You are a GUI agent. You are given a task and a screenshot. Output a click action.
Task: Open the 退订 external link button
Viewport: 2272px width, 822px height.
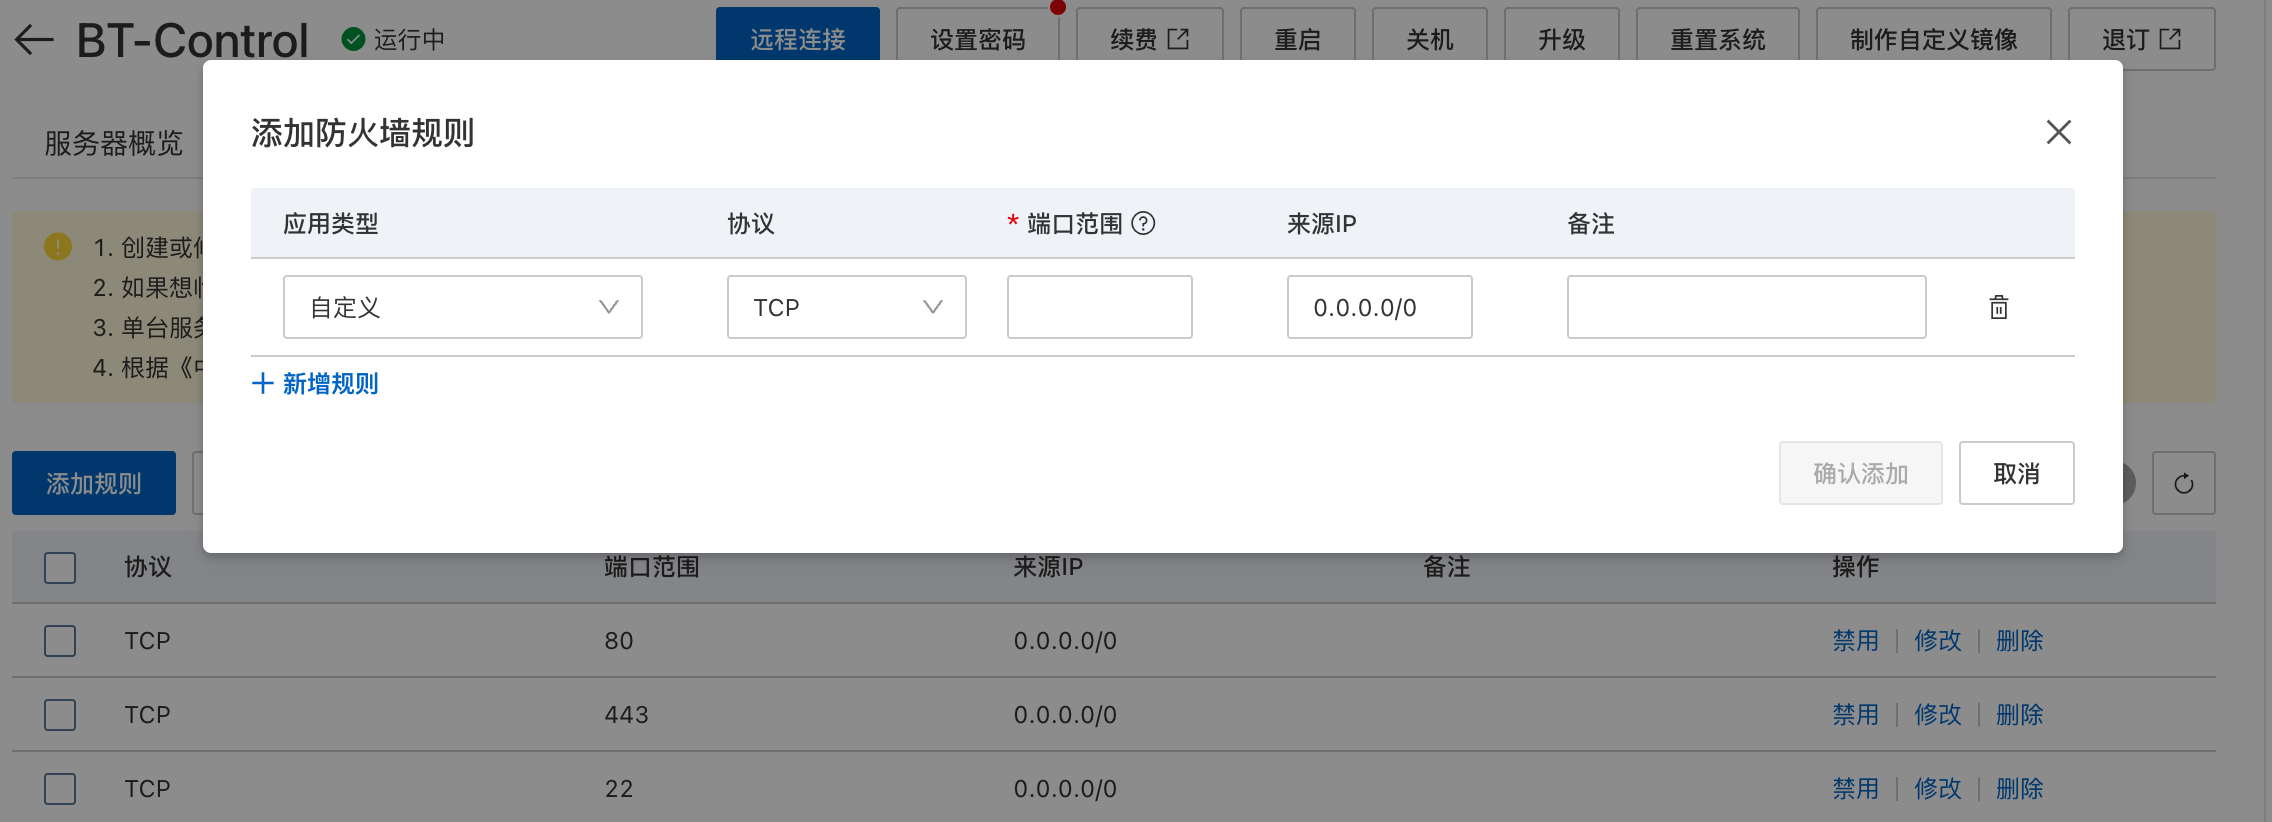point(2140,39)
